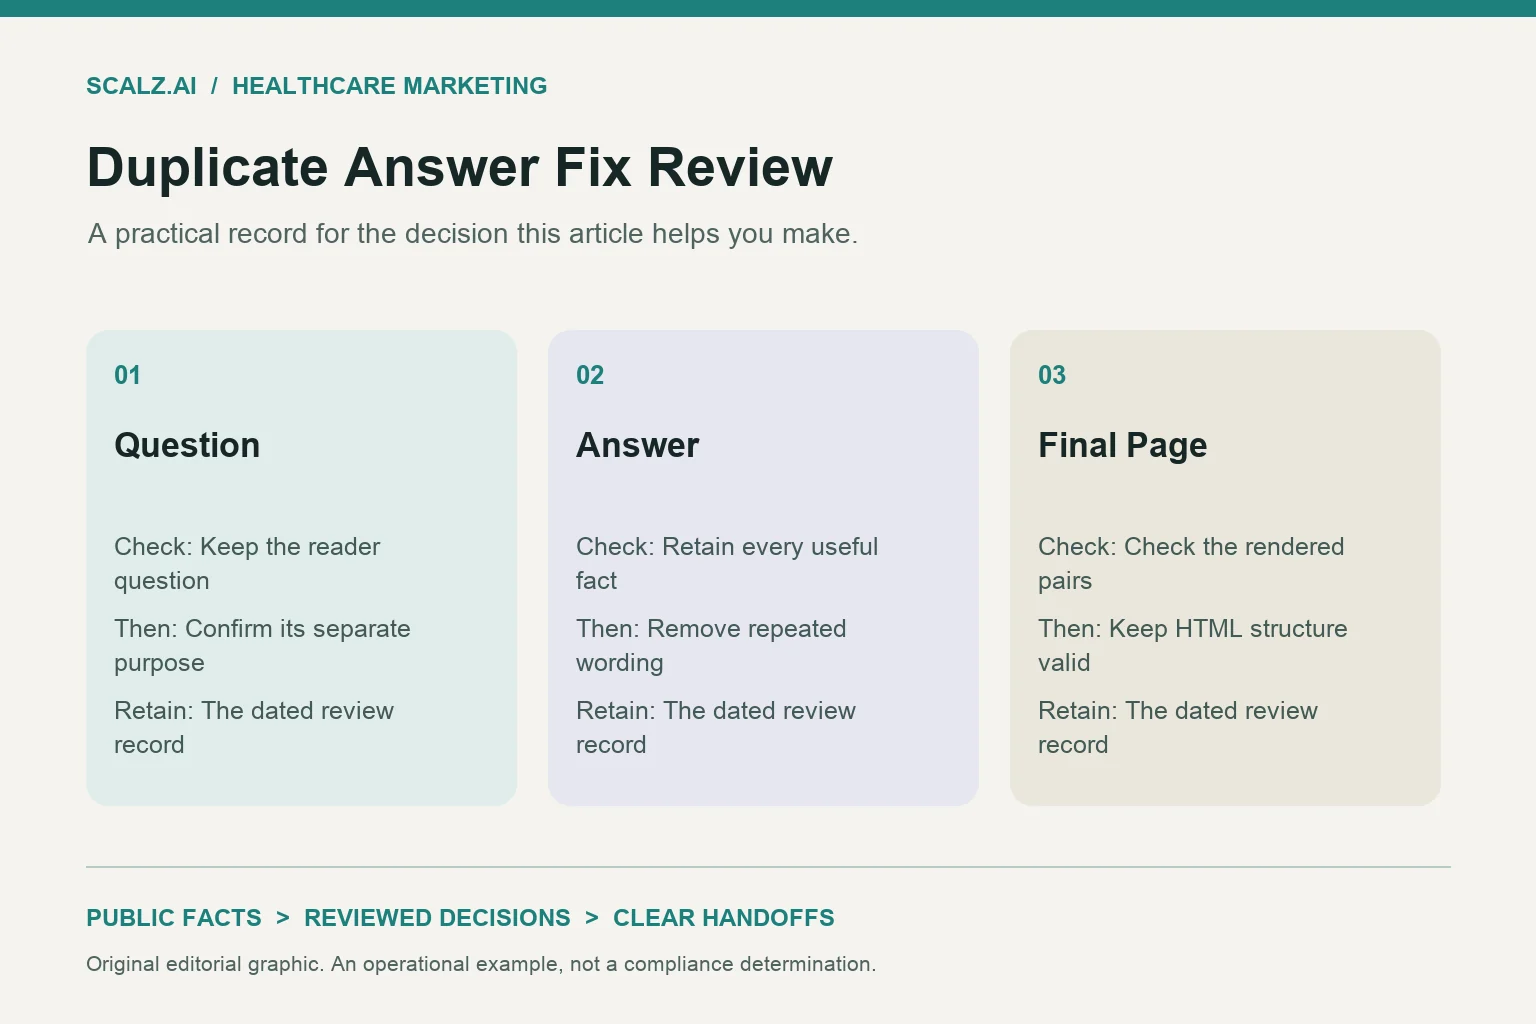Click the HEALTHCARE MARKETING category label

pos(389,86)
